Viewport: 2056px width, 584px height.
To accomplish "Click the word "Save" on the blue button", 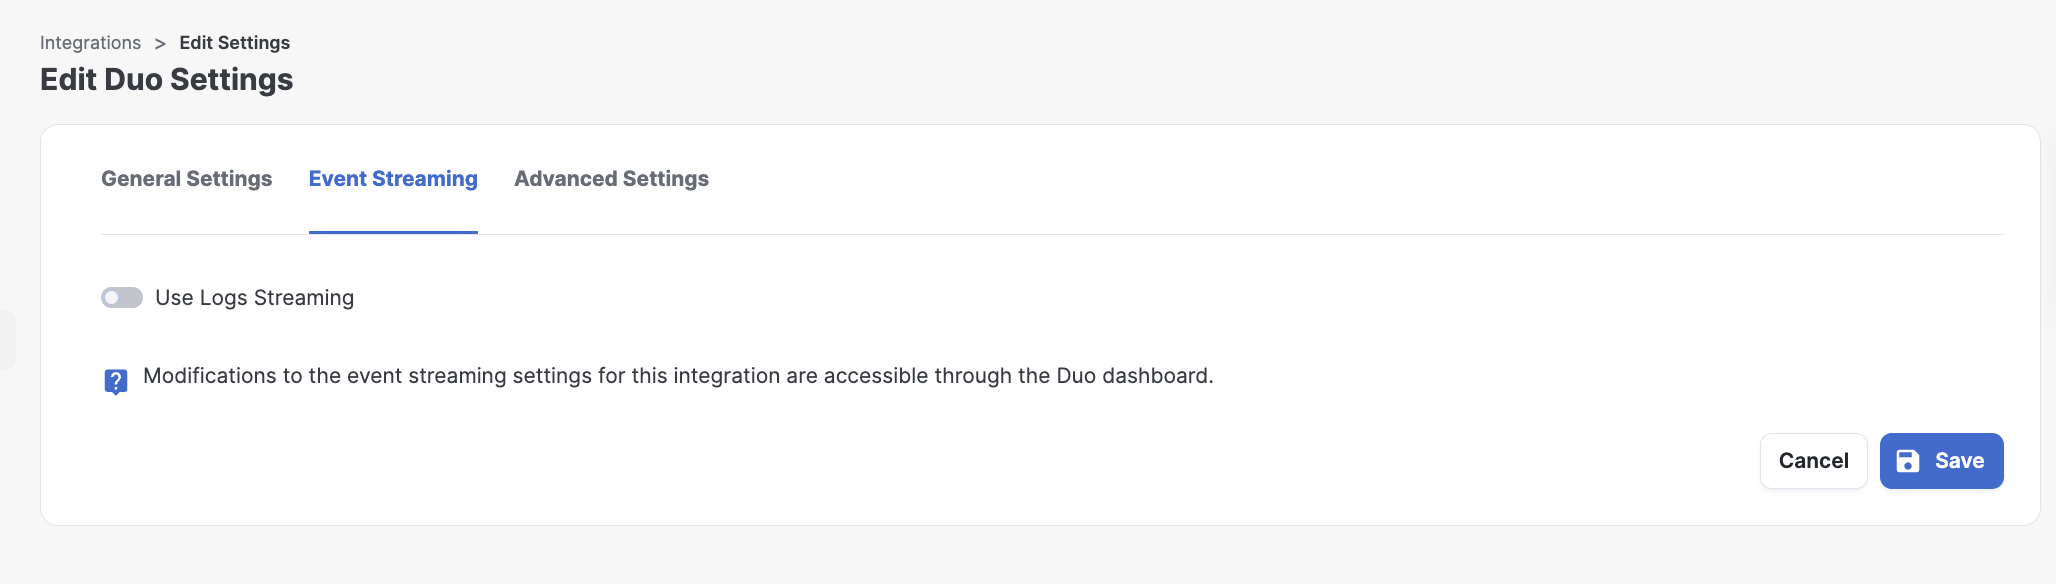I will tap(1959, 461).
